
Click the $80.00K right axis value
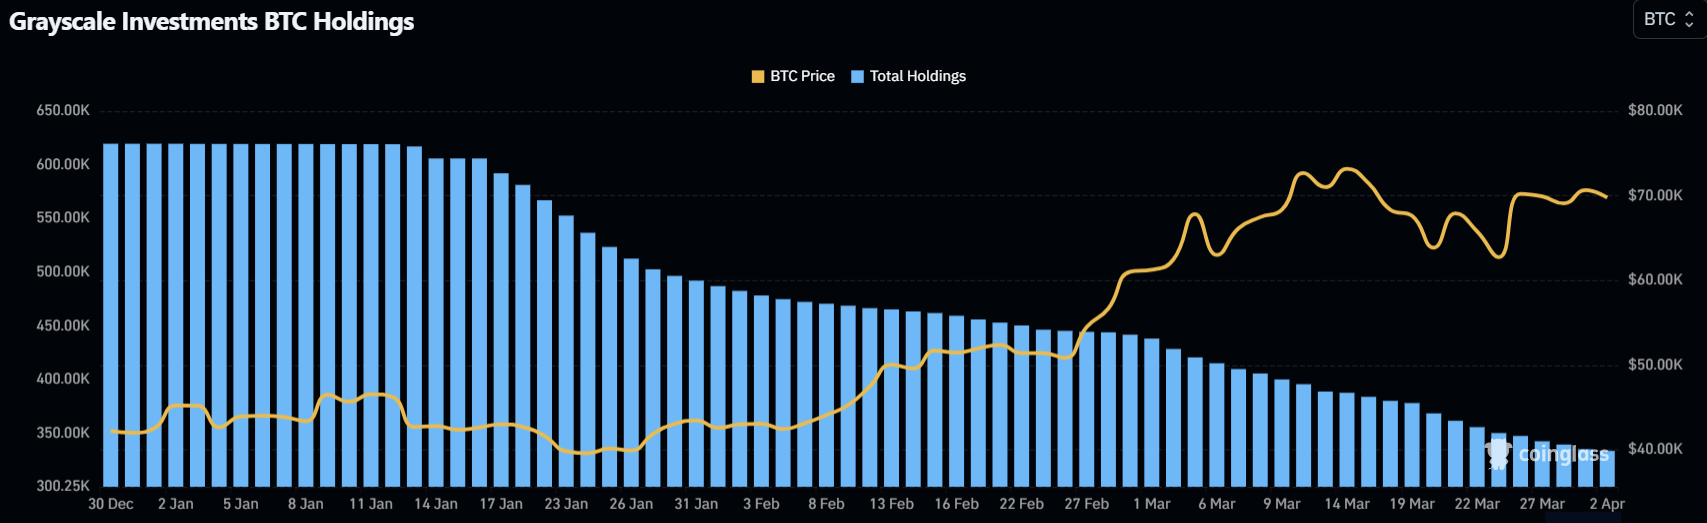tap(1655, 110)
